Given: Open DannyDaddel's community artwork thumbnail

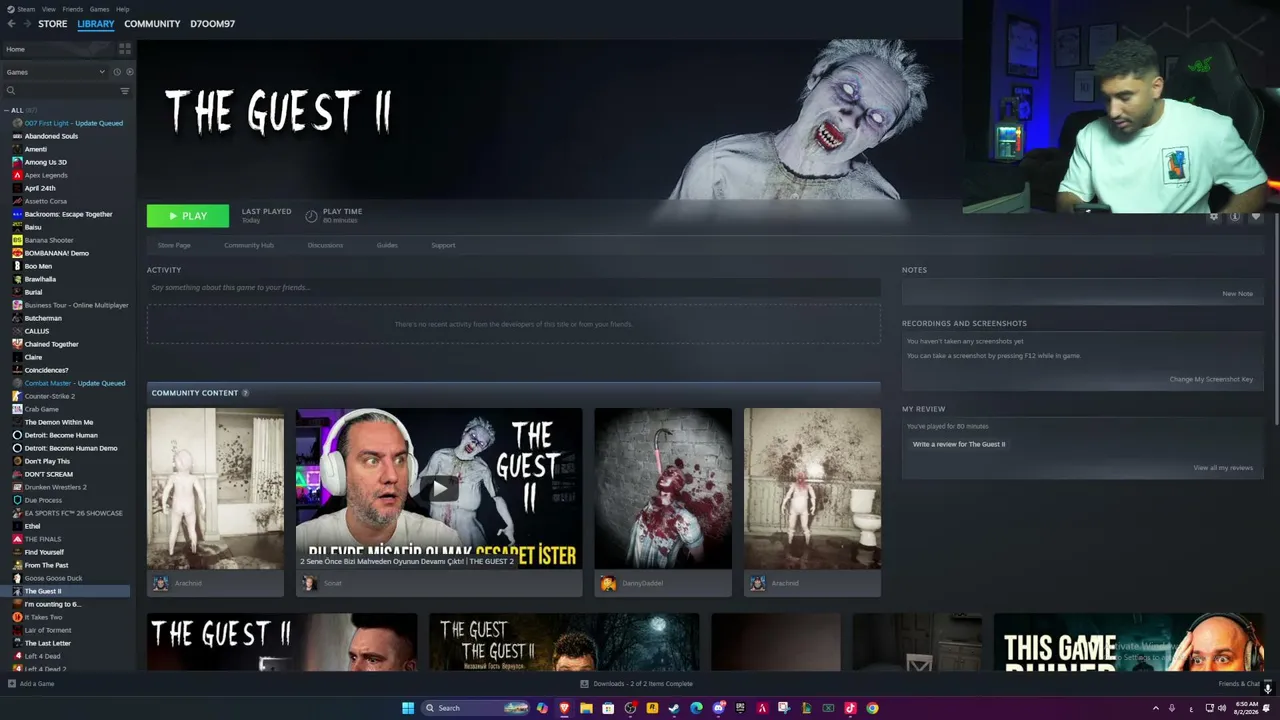Looking at the screenshot, I should click(663, 488).
